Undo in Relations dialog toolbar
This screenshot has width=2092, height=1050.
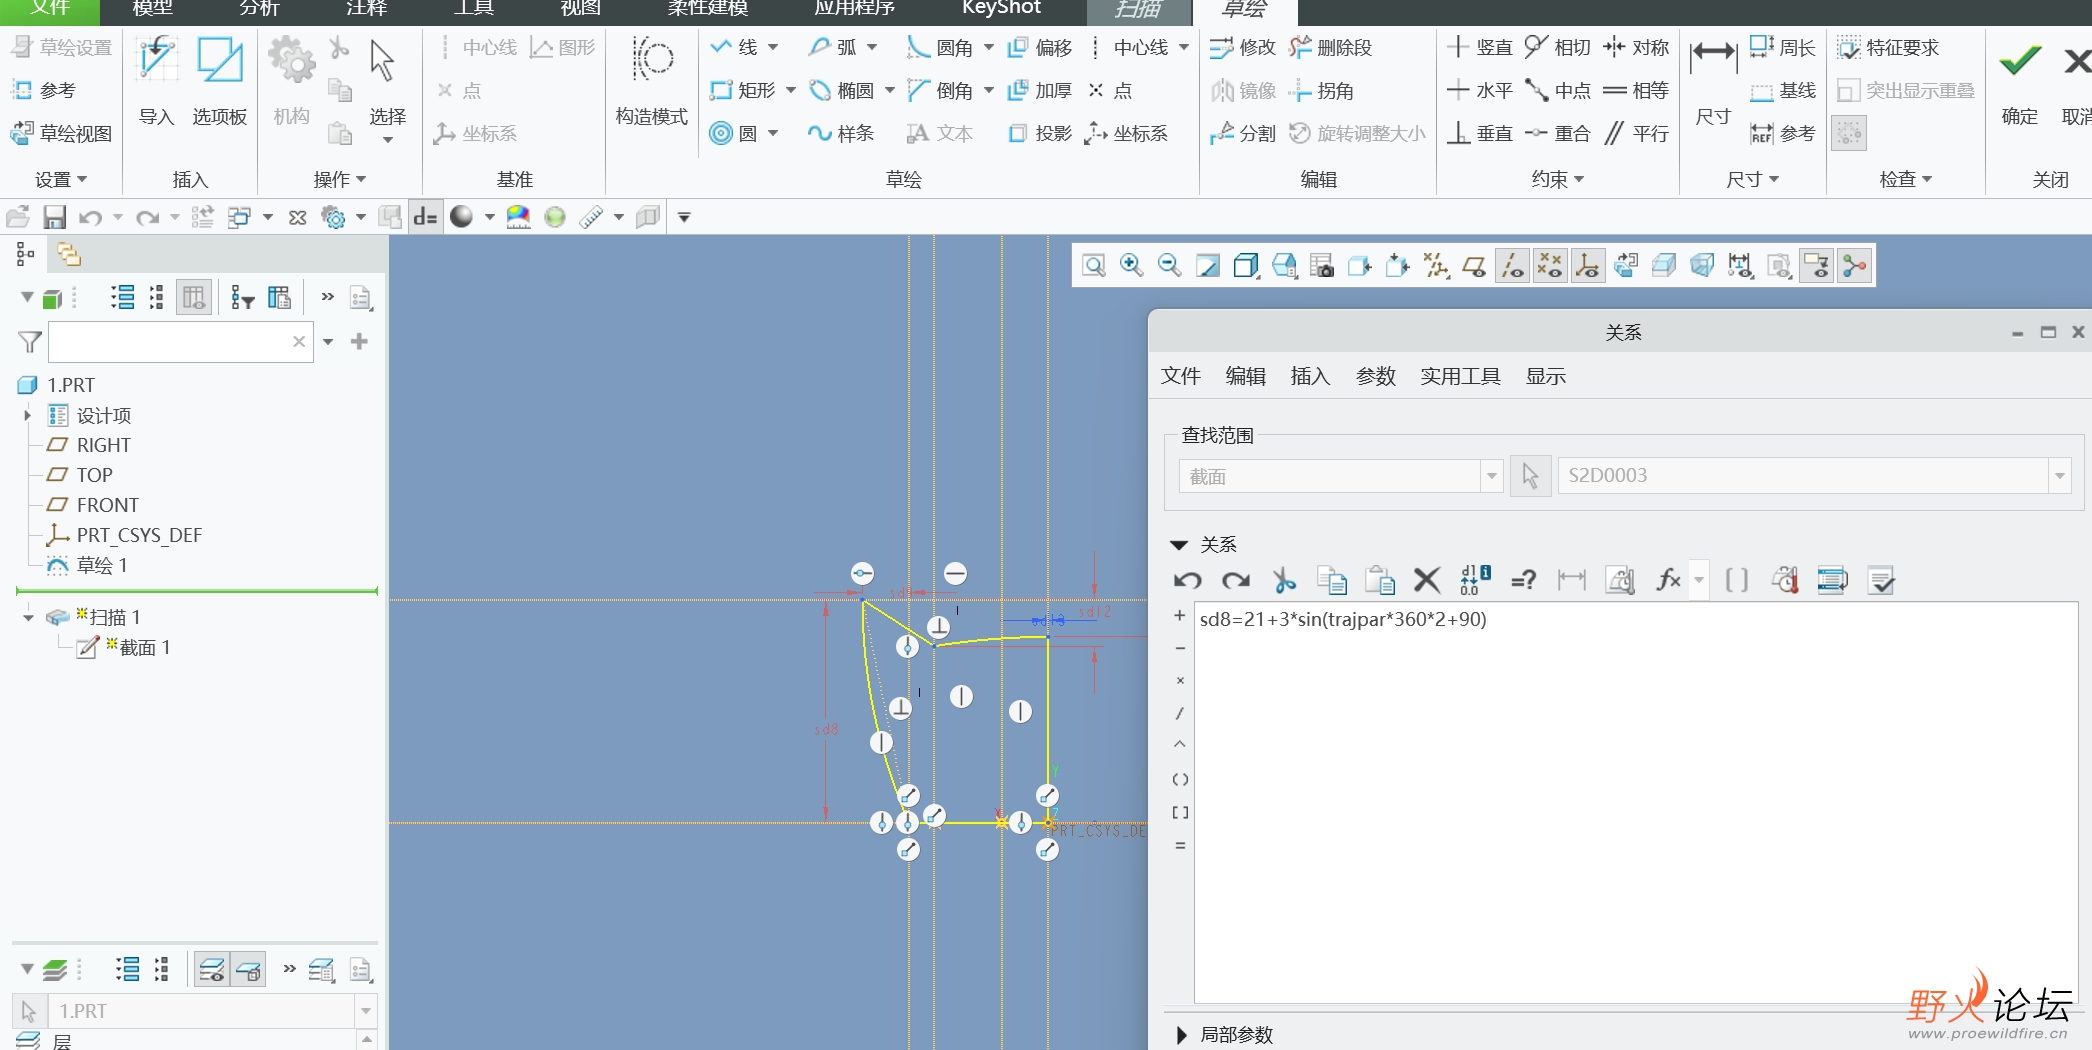(x=1188, y=580)
